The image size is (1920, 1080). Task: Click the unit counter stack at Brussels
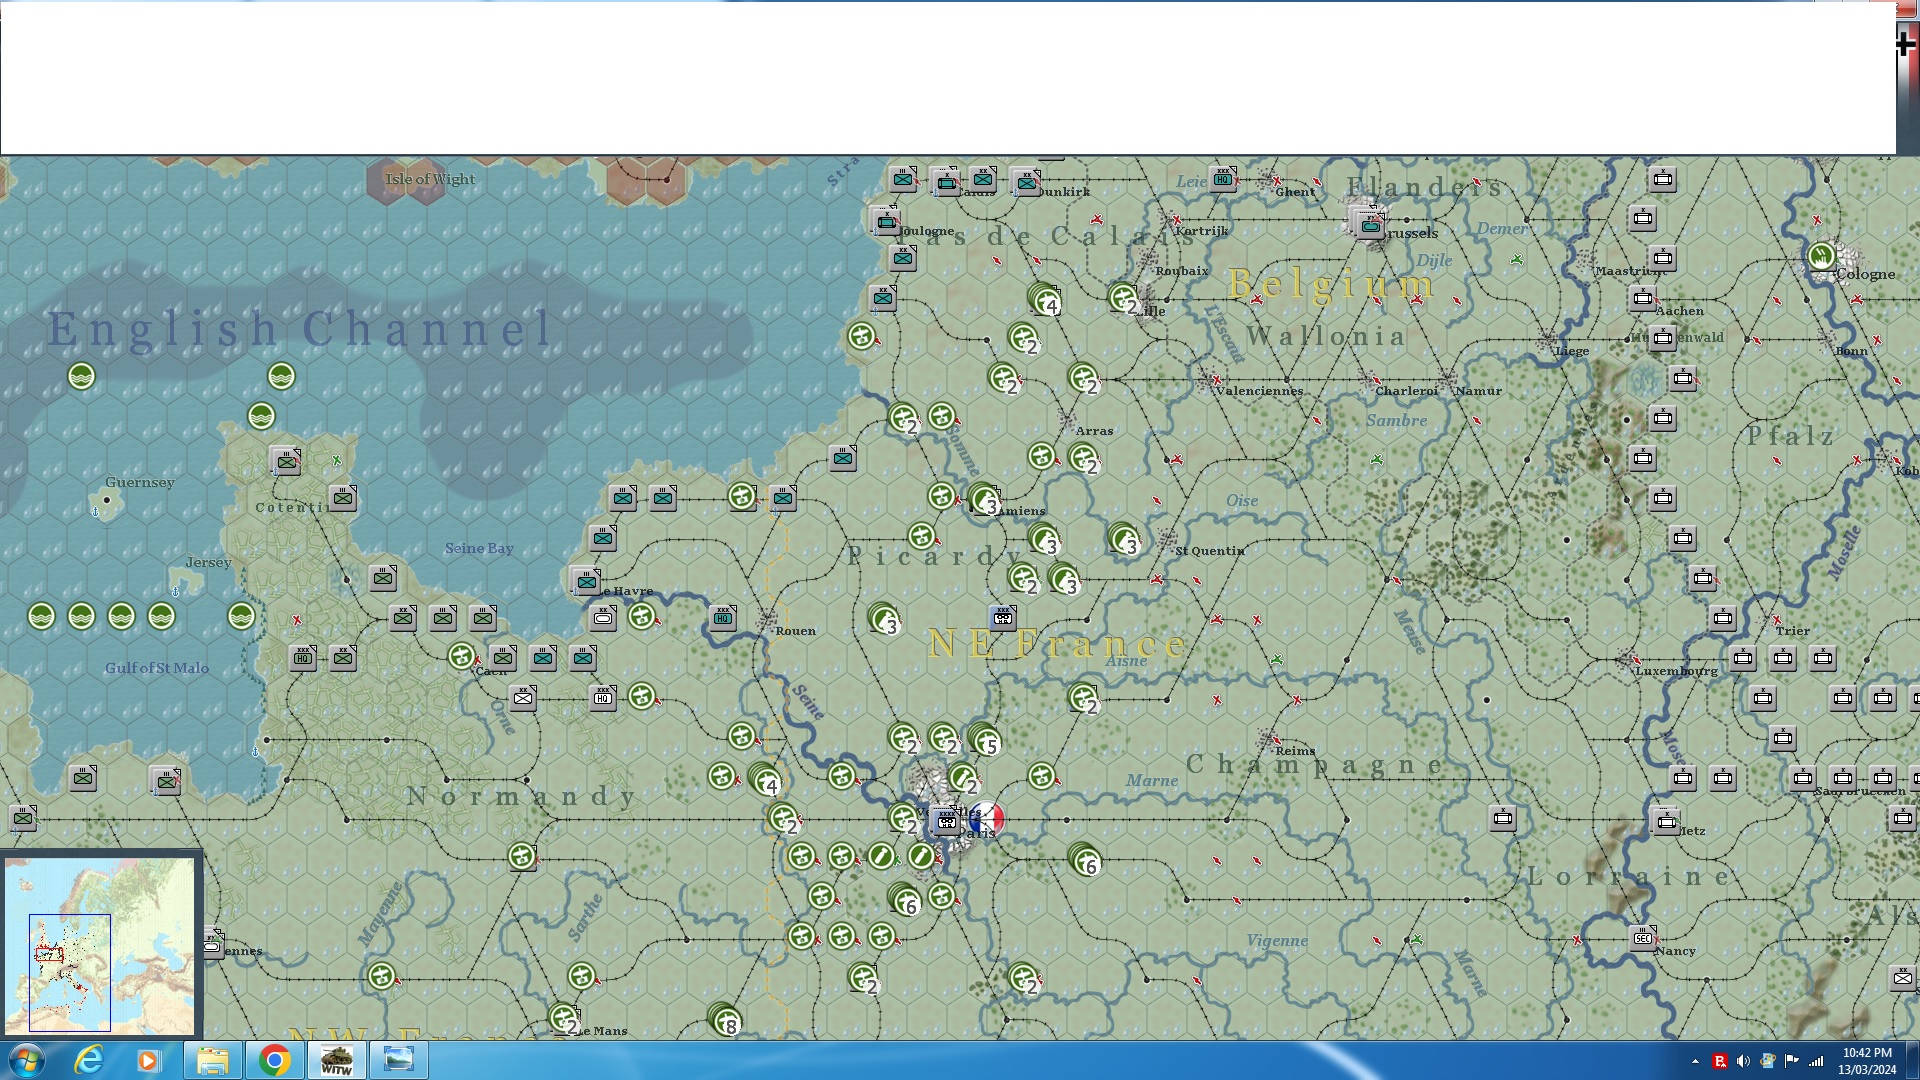(1369, 225)
